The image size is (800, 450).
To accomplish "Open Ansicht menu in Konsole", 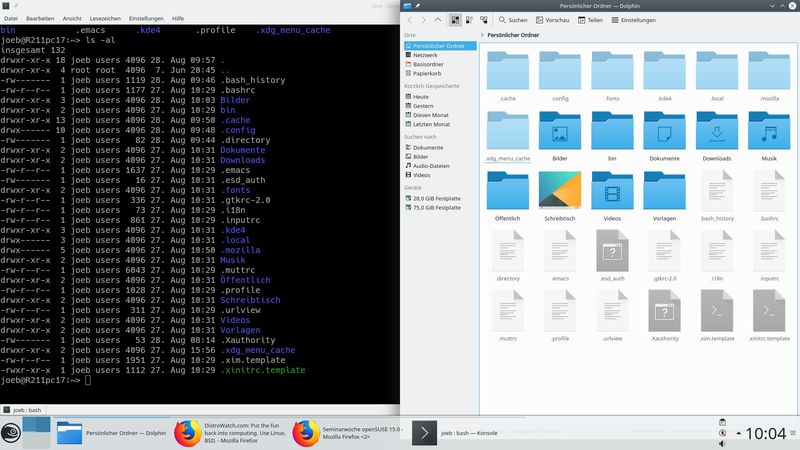I will pos(72,18).
